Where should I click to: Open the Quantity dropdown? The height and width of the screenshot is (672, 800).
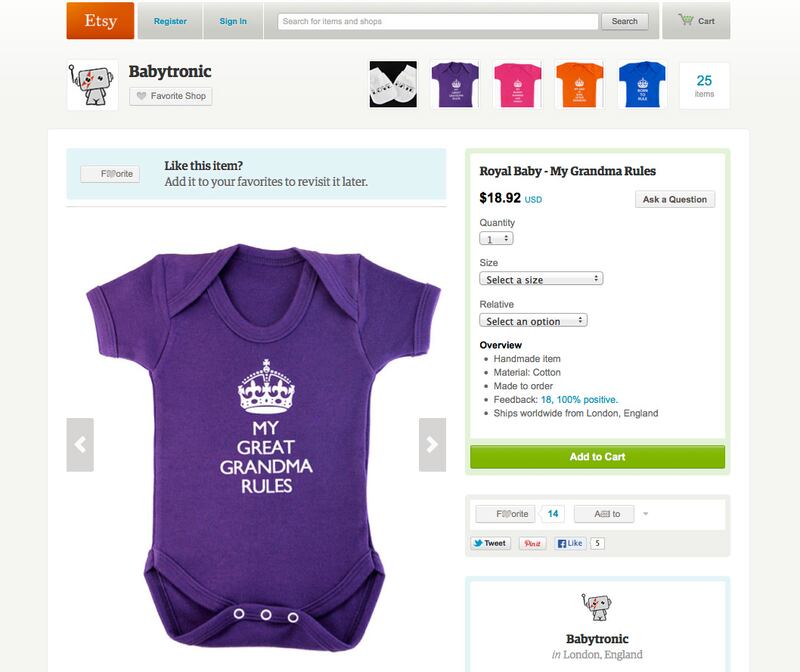496,238
